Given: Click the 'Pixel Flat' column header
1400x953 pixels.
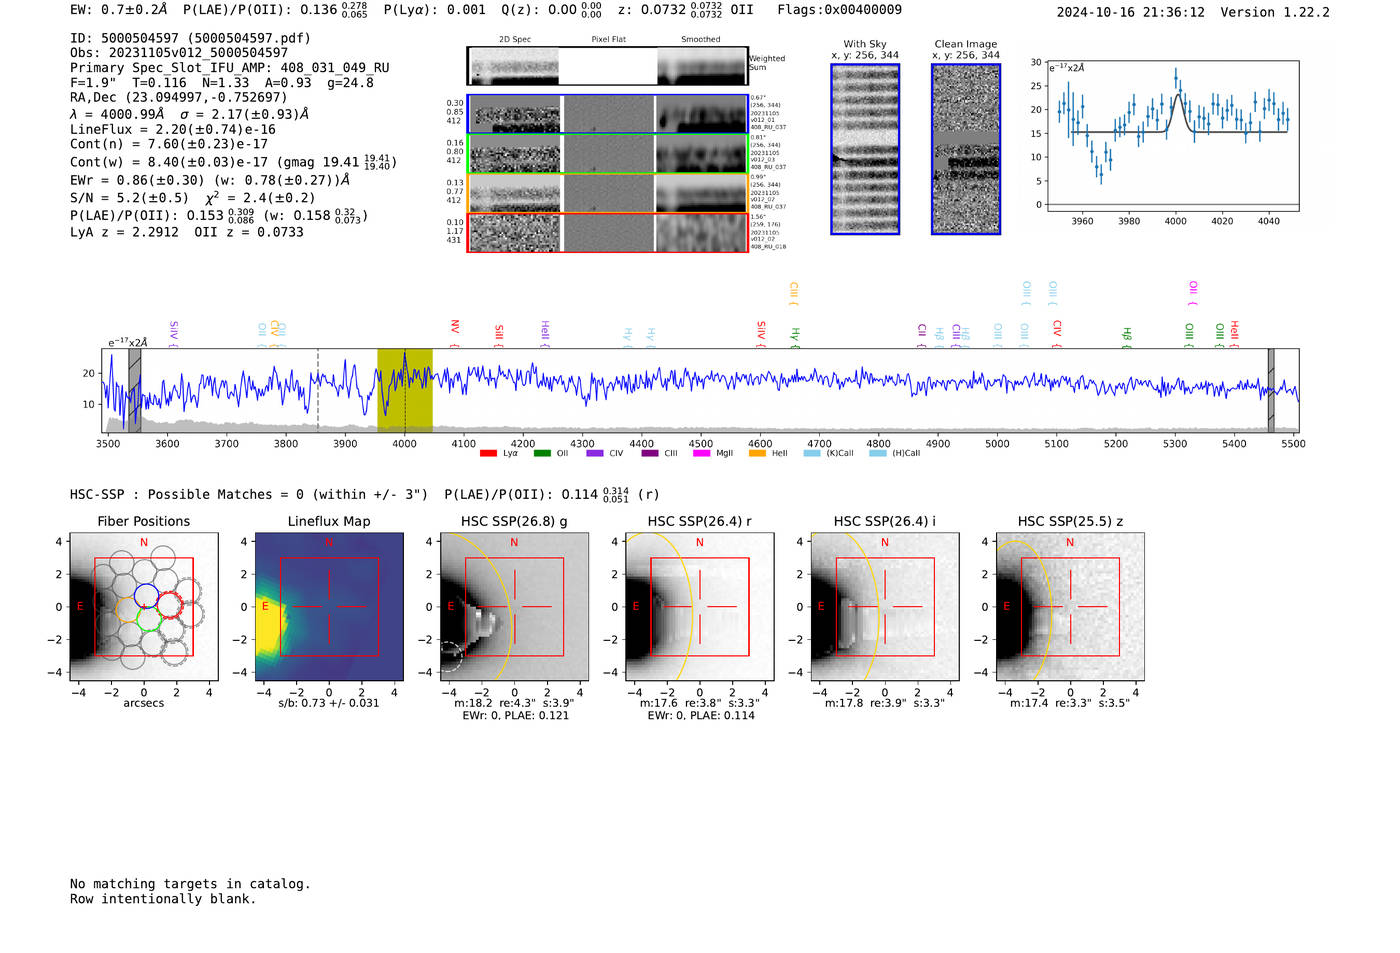Looking at the screenshot, I should (x=608, y=40).
